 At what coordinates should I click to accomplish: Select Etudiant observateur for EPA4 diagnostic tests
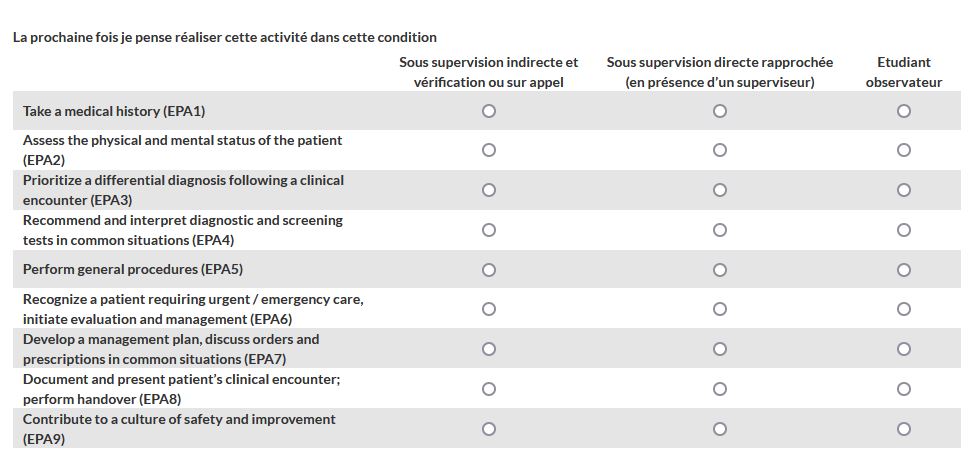pyautogui.click(x=904, y=230)
